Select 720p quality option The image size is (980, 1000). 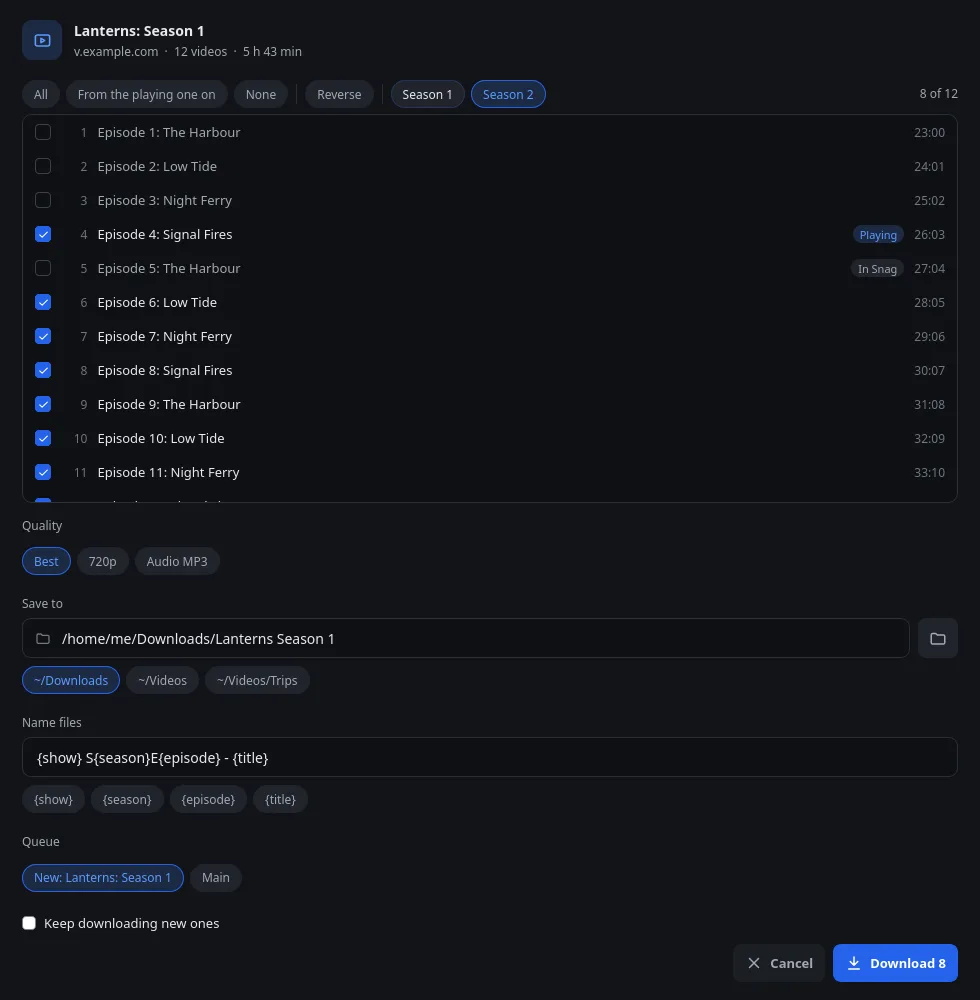(x=103, y=561)
